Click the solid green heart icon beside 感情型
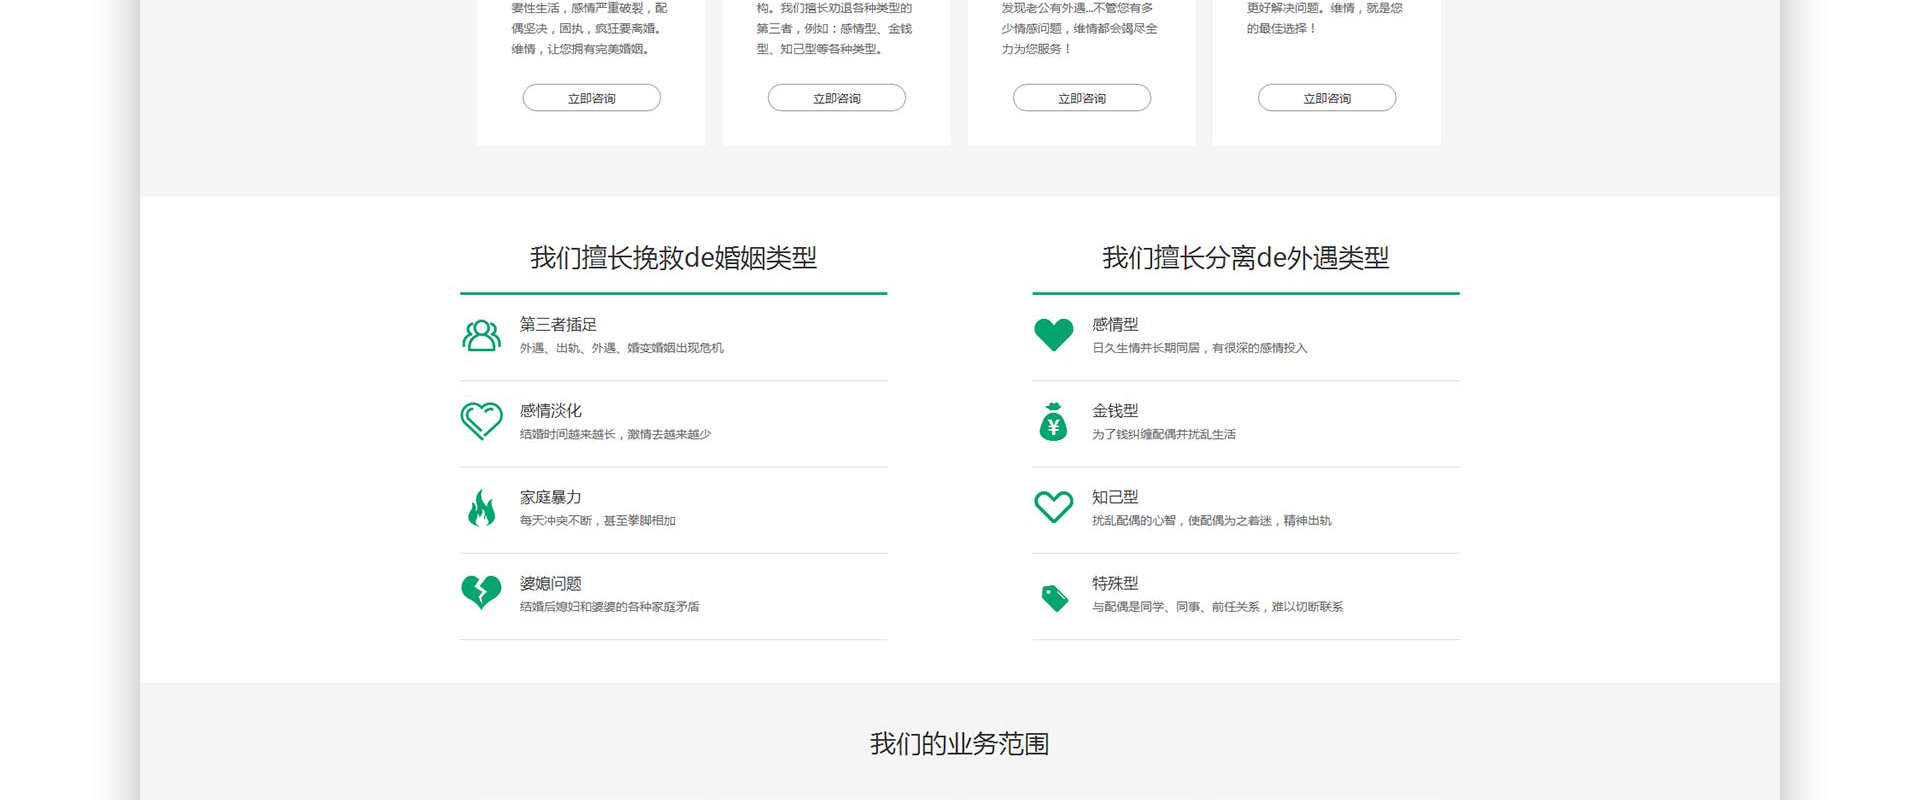Image resolution: width=1920 pixels, height=800 pixels. click(1053, 335)
